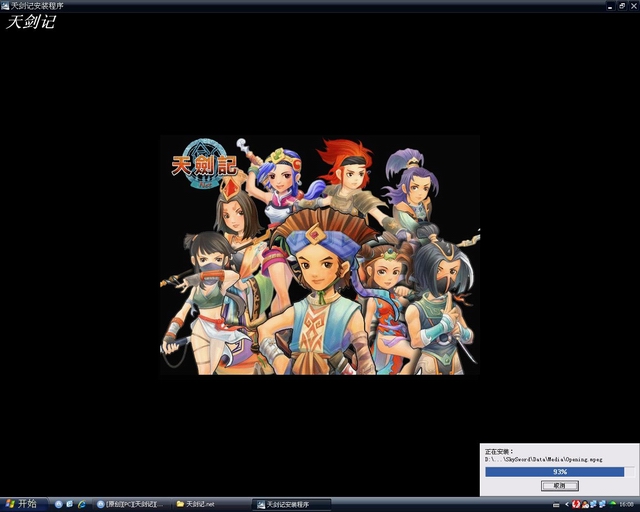Expand hidden system tray icons arrow
The image size is (640, 512).
click(567, 505)
